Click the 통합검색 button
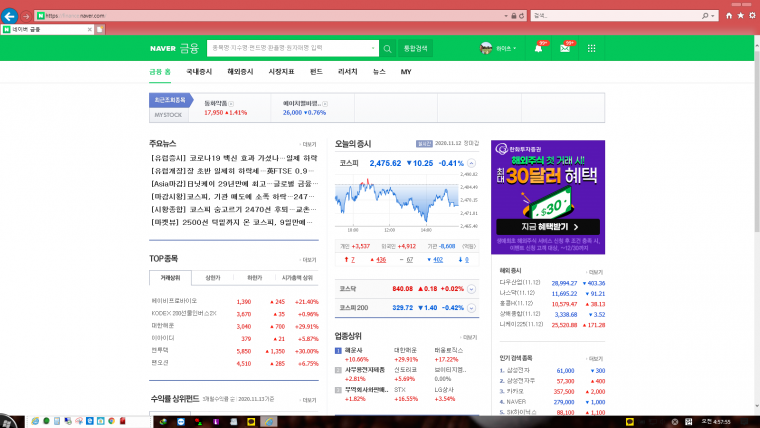 tap(415, 48)
